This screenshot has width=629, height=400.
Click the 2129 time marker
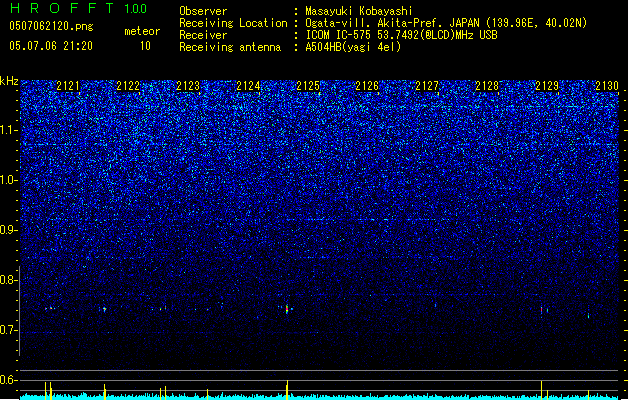[x=547, y=86]
